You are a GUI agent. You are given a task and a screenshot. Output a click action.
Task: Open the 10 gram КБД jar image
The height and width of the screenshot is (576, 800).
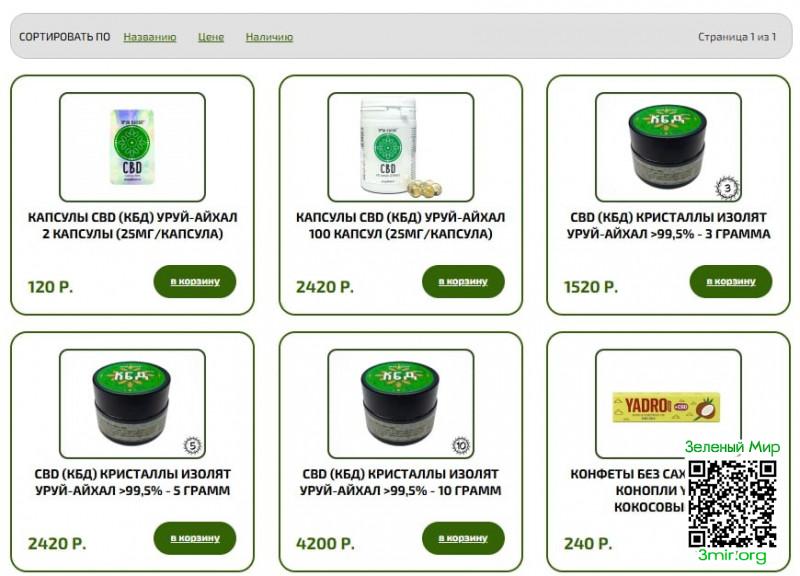point(401,404)
